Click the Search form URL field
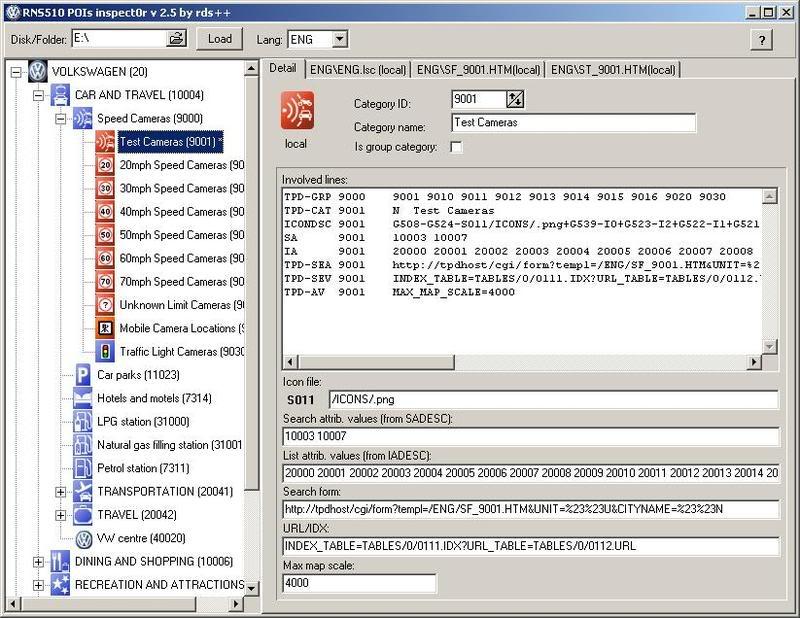Viewport: 800px width, 618px height. (x=531, y=509)
